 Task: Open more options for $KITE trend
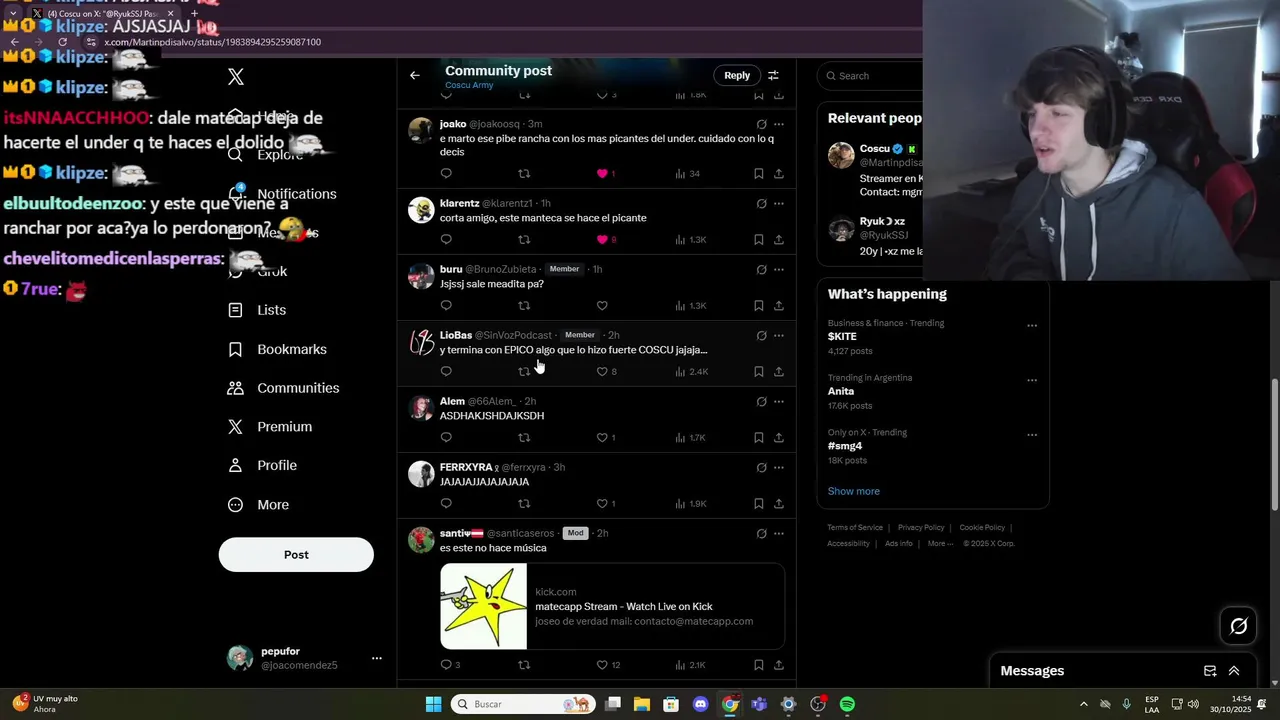(x=1032, y=326)
